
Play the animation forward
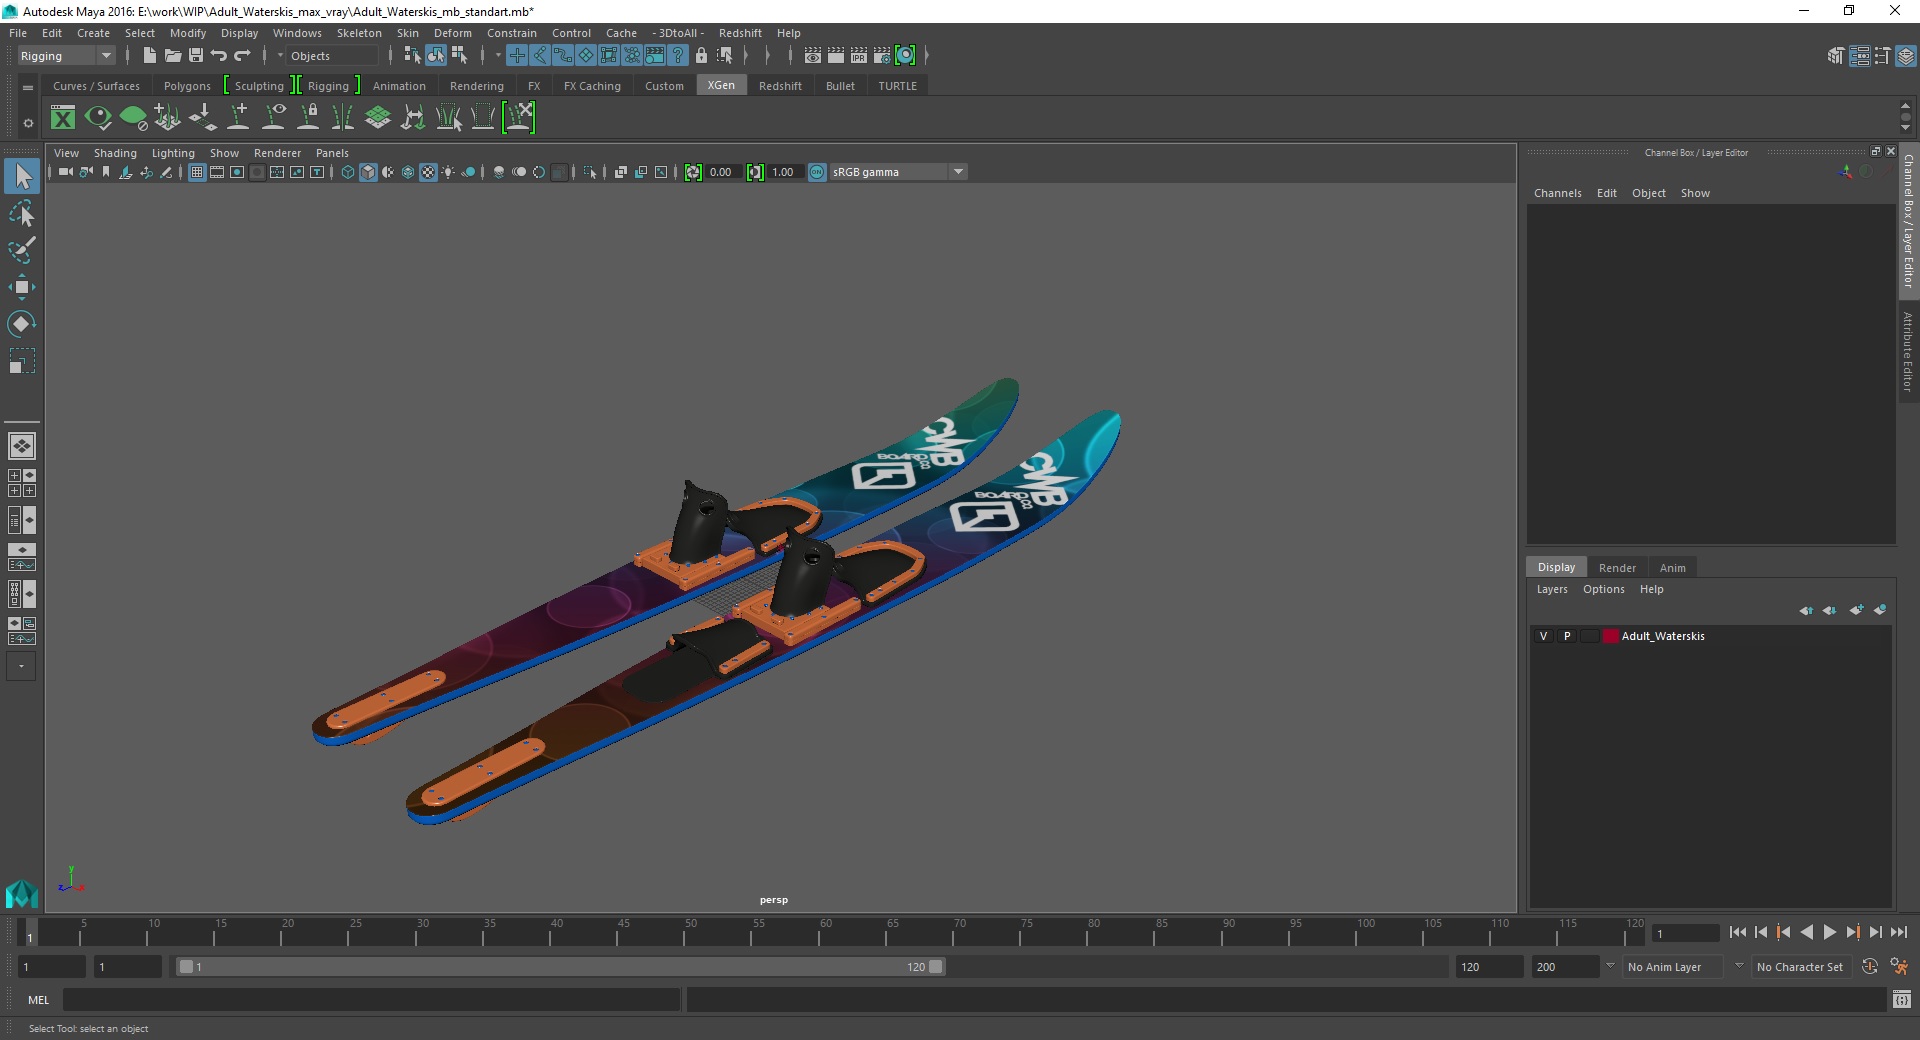pos(1829,932)
